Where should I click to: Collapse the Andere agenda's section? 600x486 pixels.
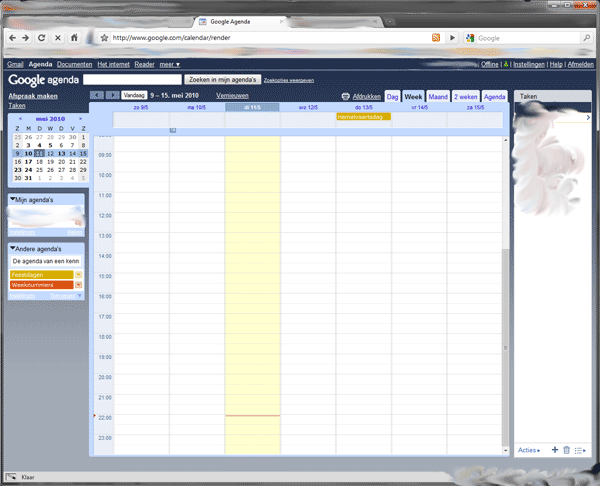(x=13, y=248)
